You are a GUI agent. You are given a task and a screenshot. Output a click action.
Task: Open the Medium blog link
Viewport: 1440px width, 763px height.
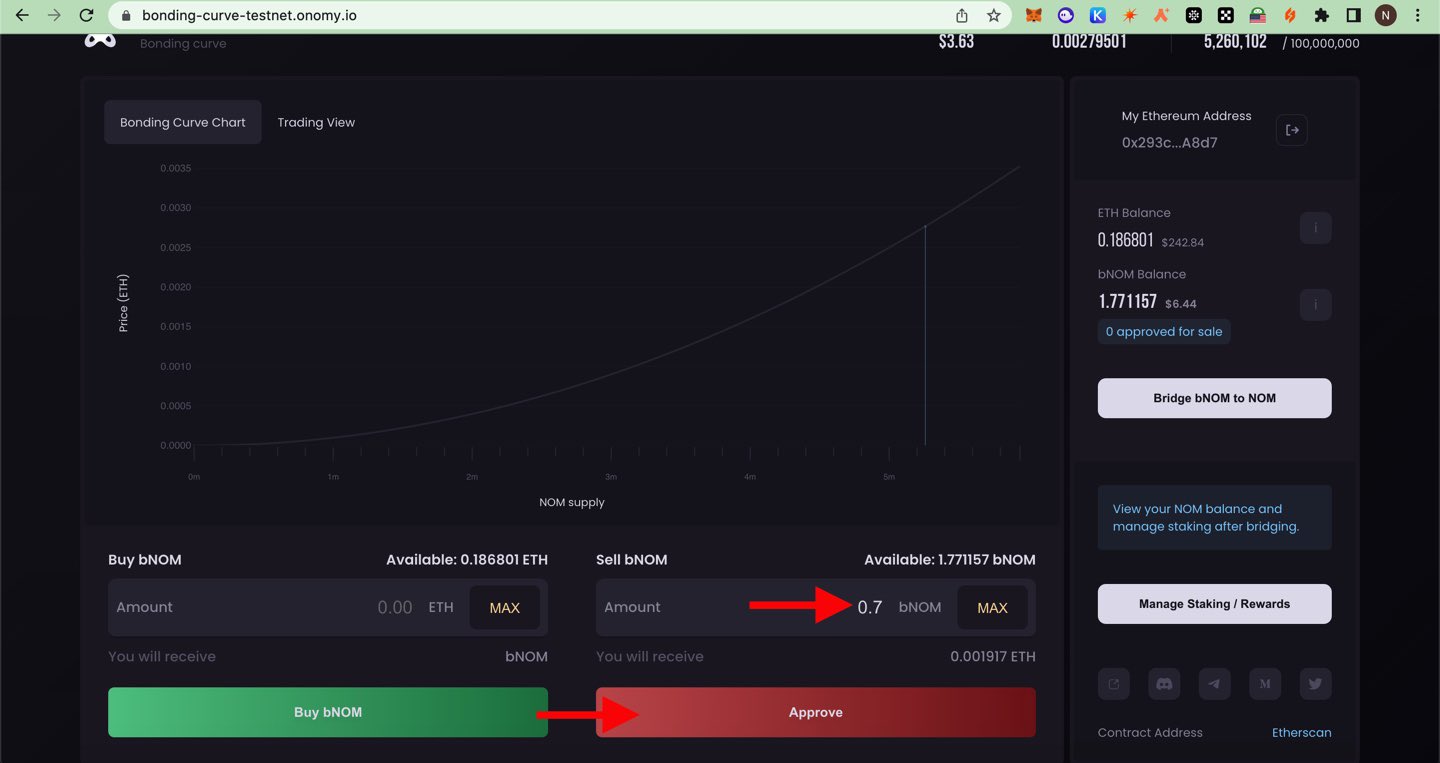(1265, 684)
